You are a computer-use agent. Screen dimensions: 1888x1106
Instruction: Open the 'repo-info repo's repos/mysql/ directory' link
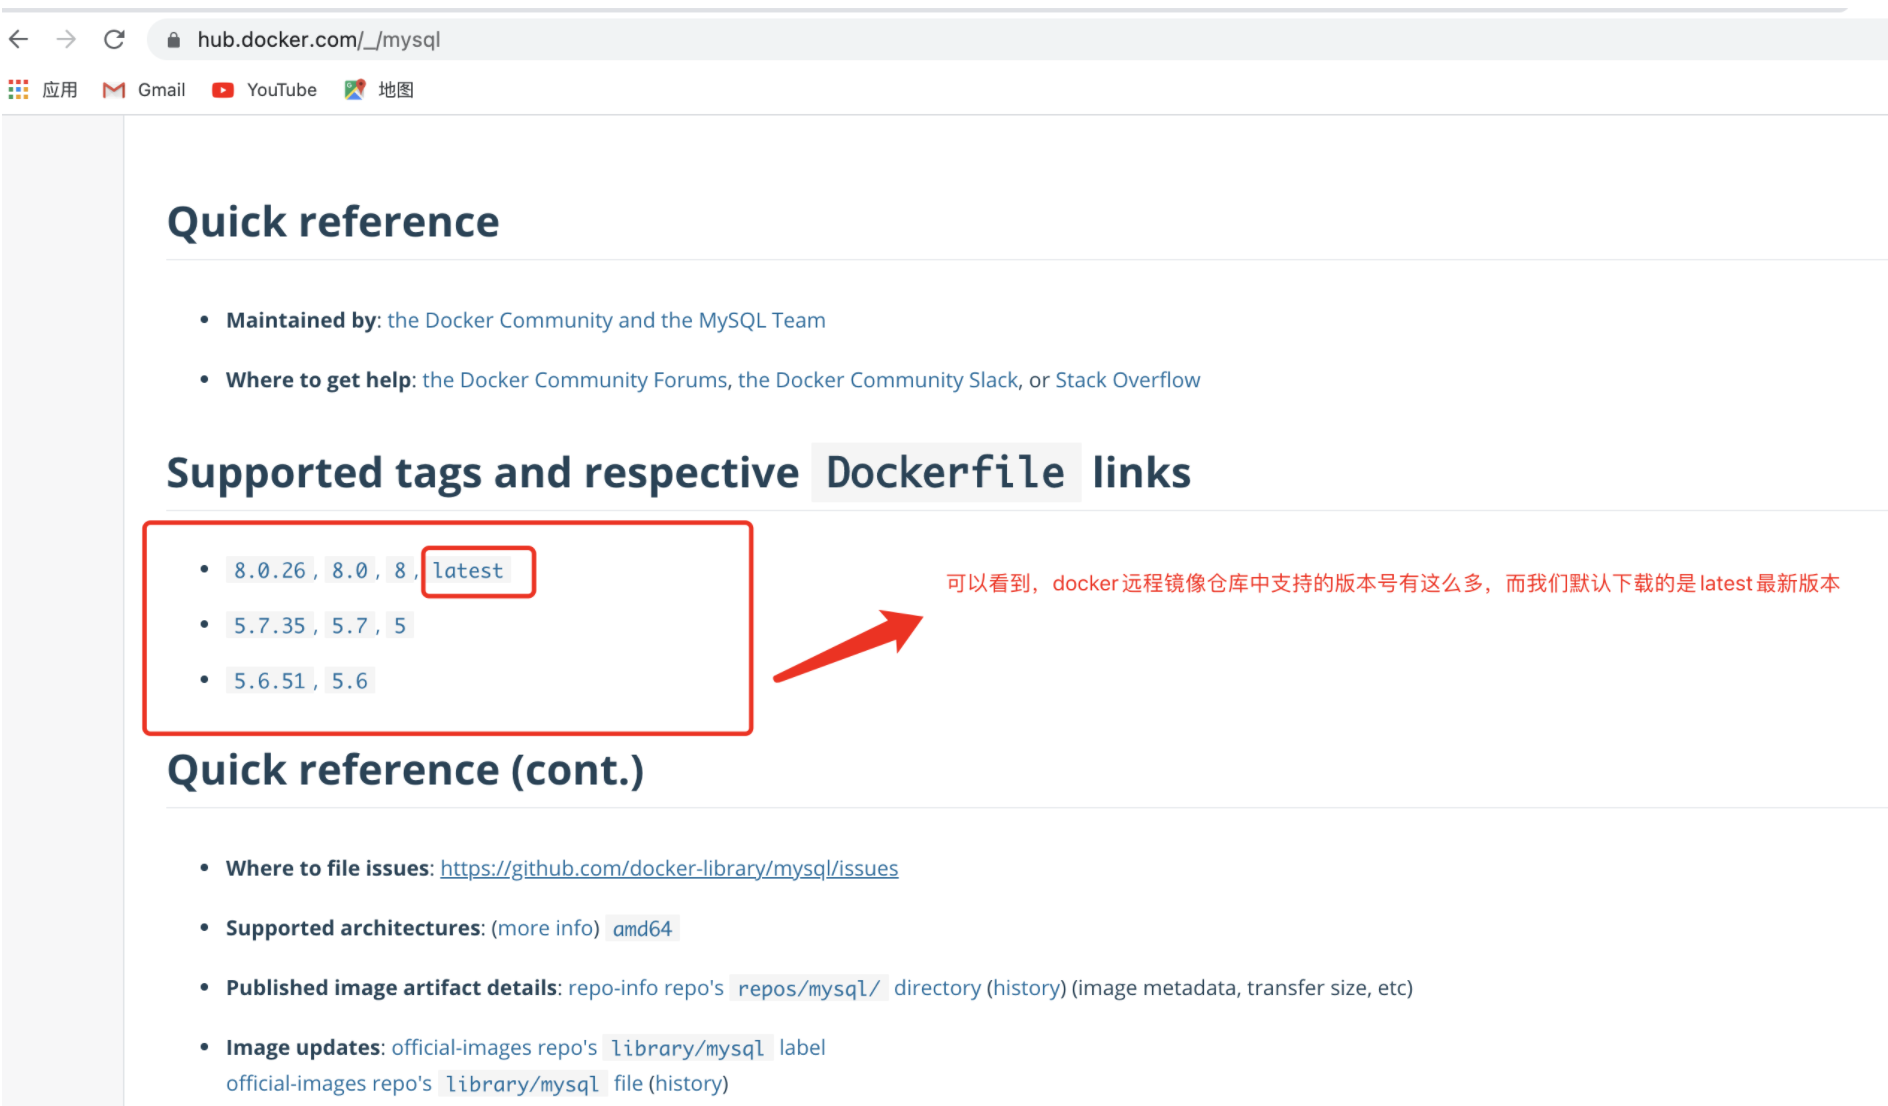click(x=774, y=988)
